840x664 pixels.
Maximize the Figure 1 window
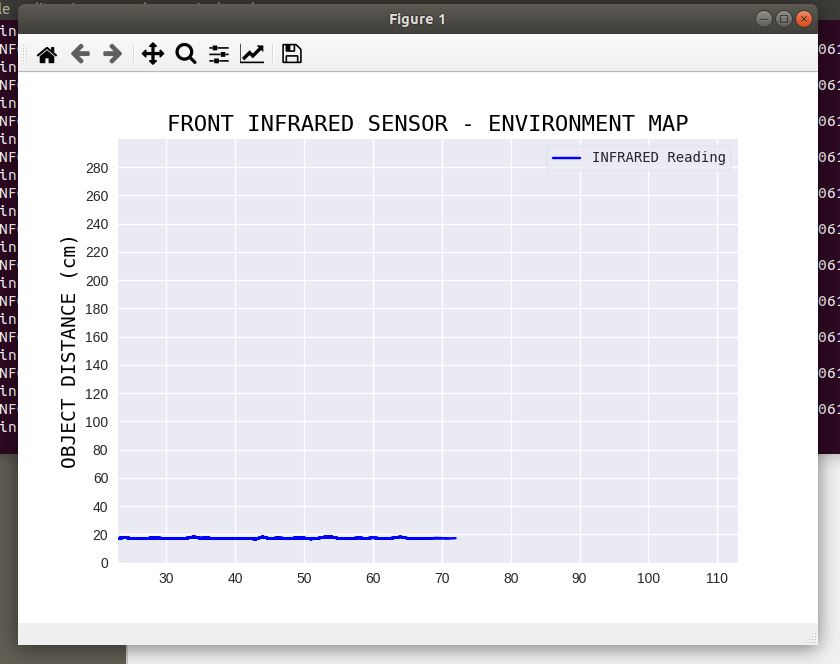(783, 19)
